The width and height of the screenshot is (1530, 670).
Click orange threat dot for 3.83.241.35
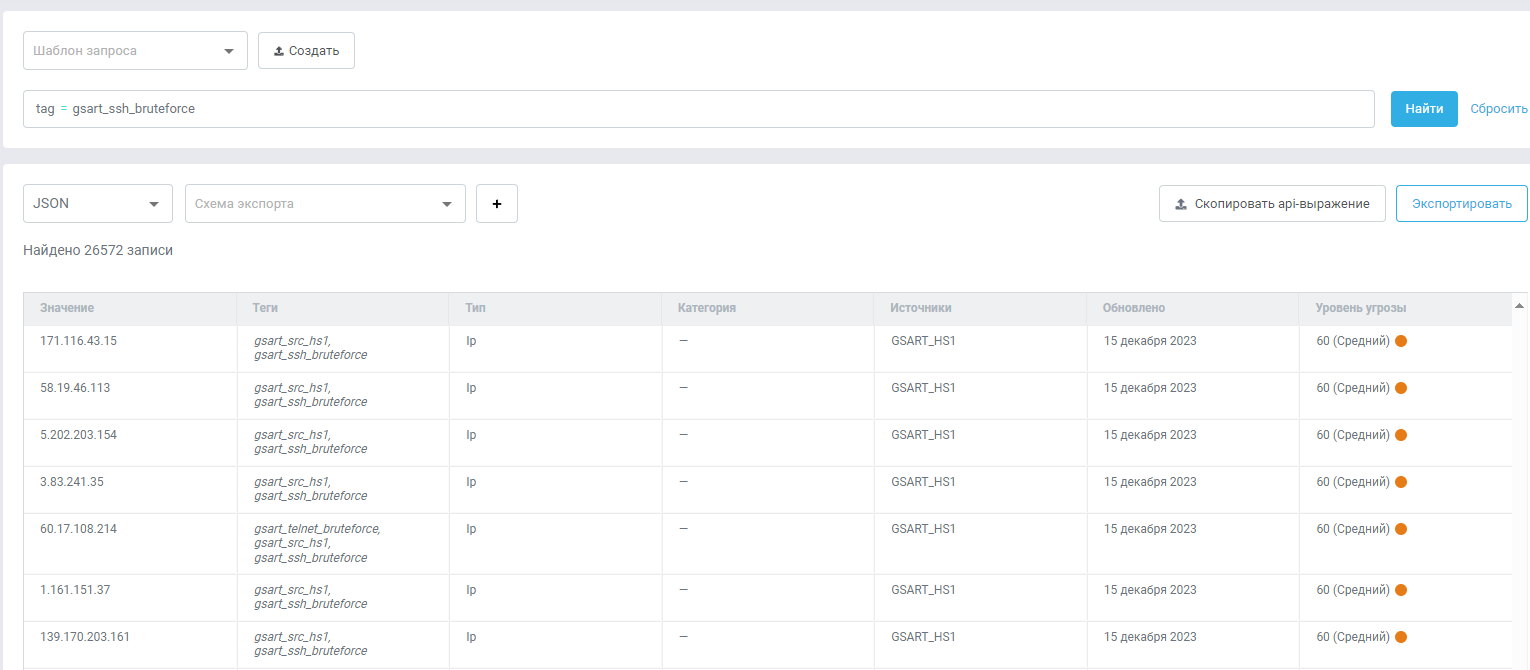[1401, 482]
